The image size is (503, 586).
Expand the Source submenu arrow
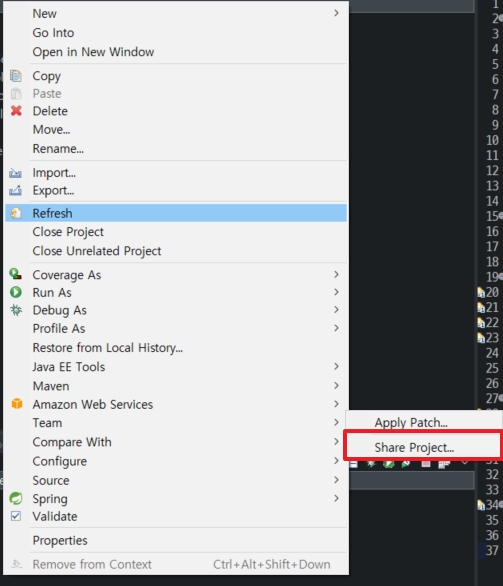point(336,480)
